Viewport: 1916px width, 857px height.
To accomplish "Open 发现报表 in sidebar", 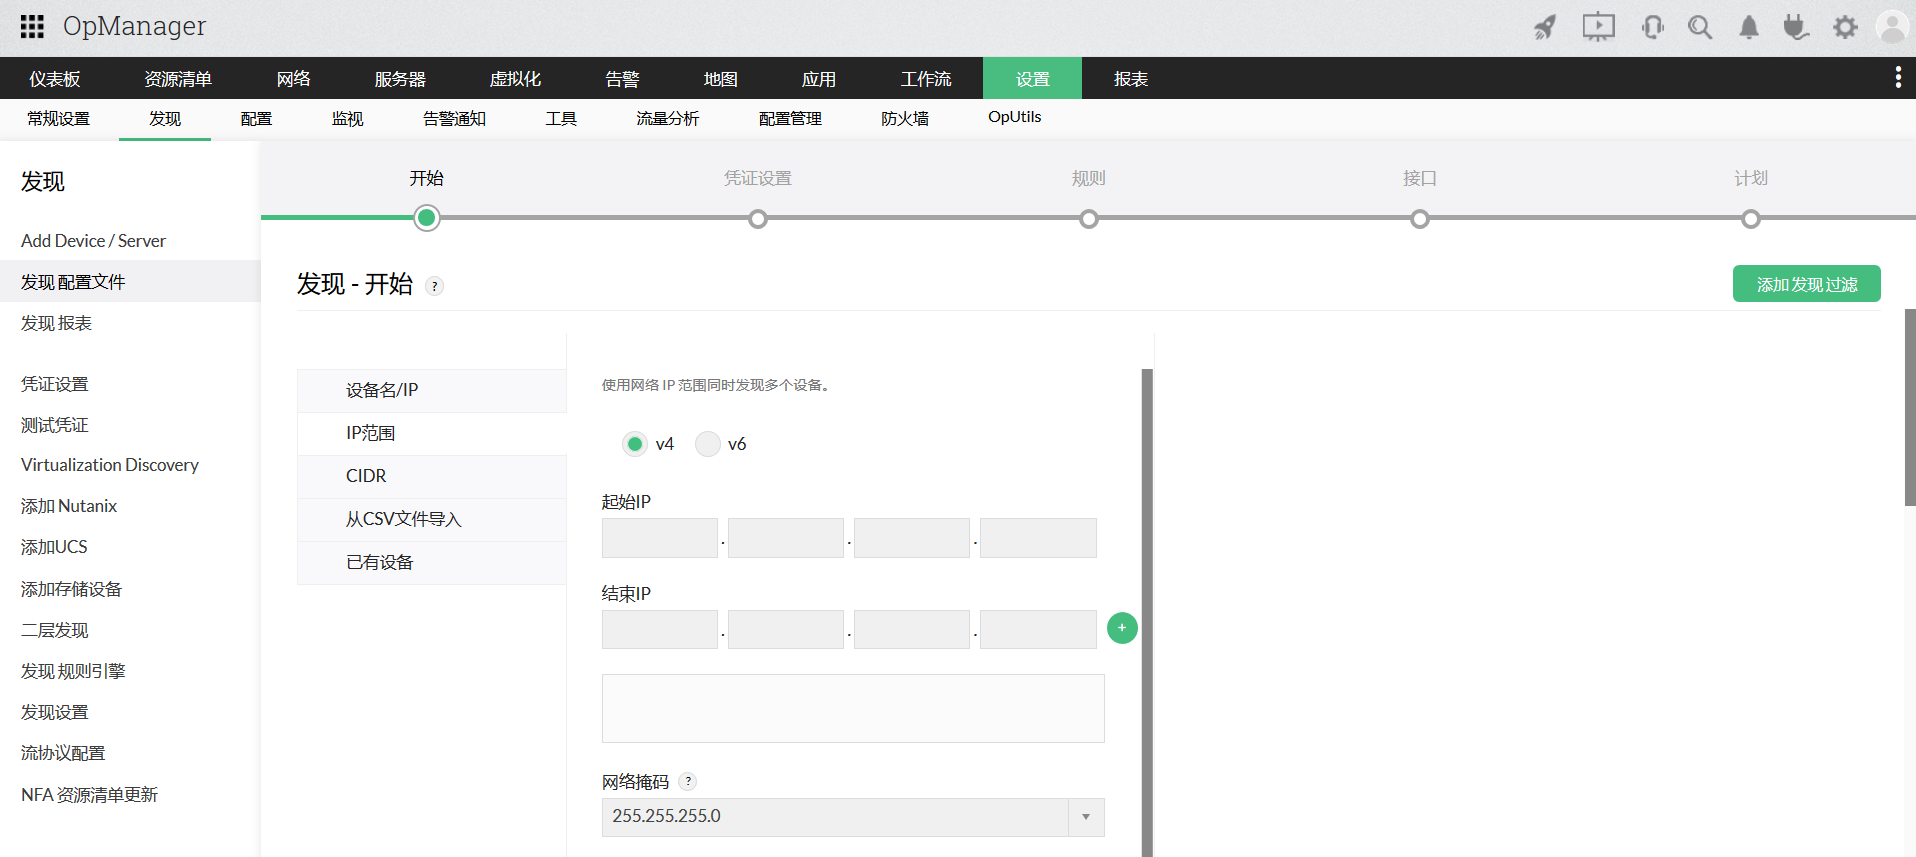I will 56,323.
